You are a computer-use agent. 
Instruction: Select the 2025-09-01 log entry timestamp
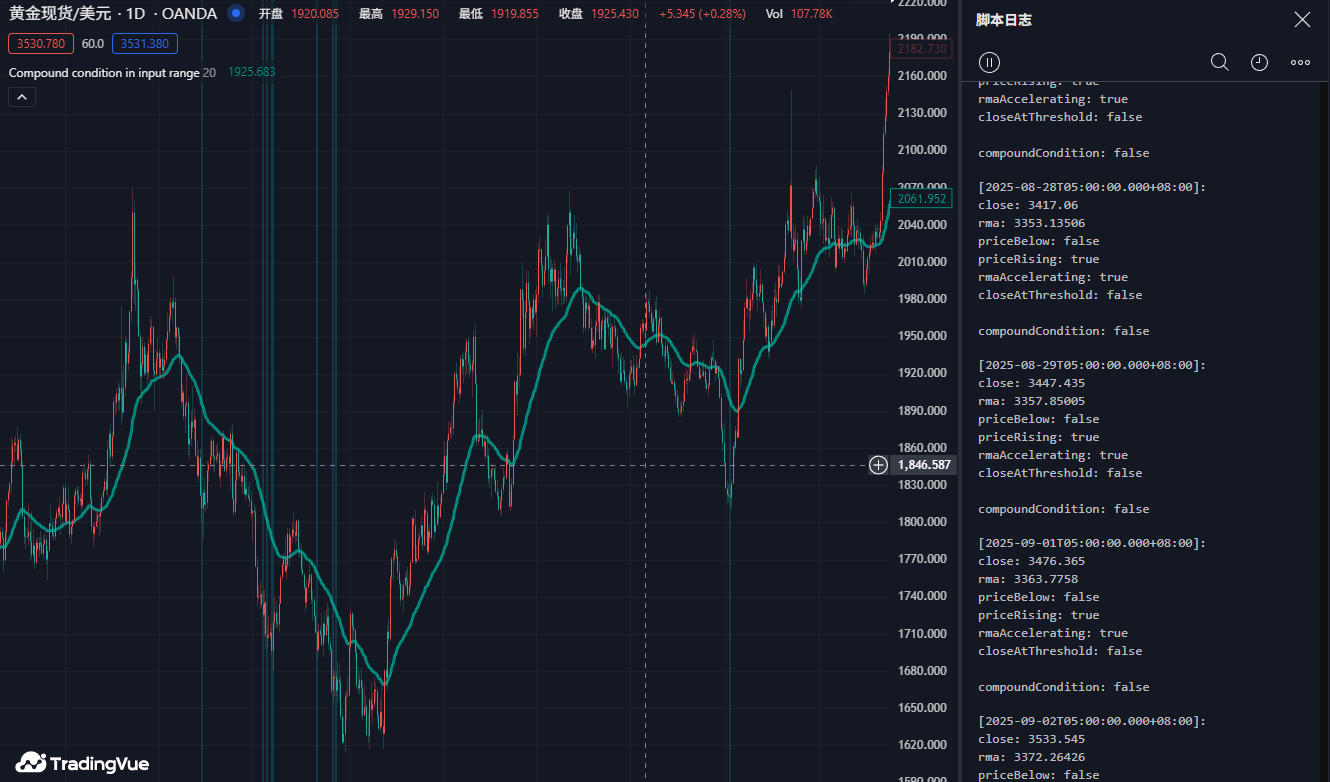[x=1092, y=543]
